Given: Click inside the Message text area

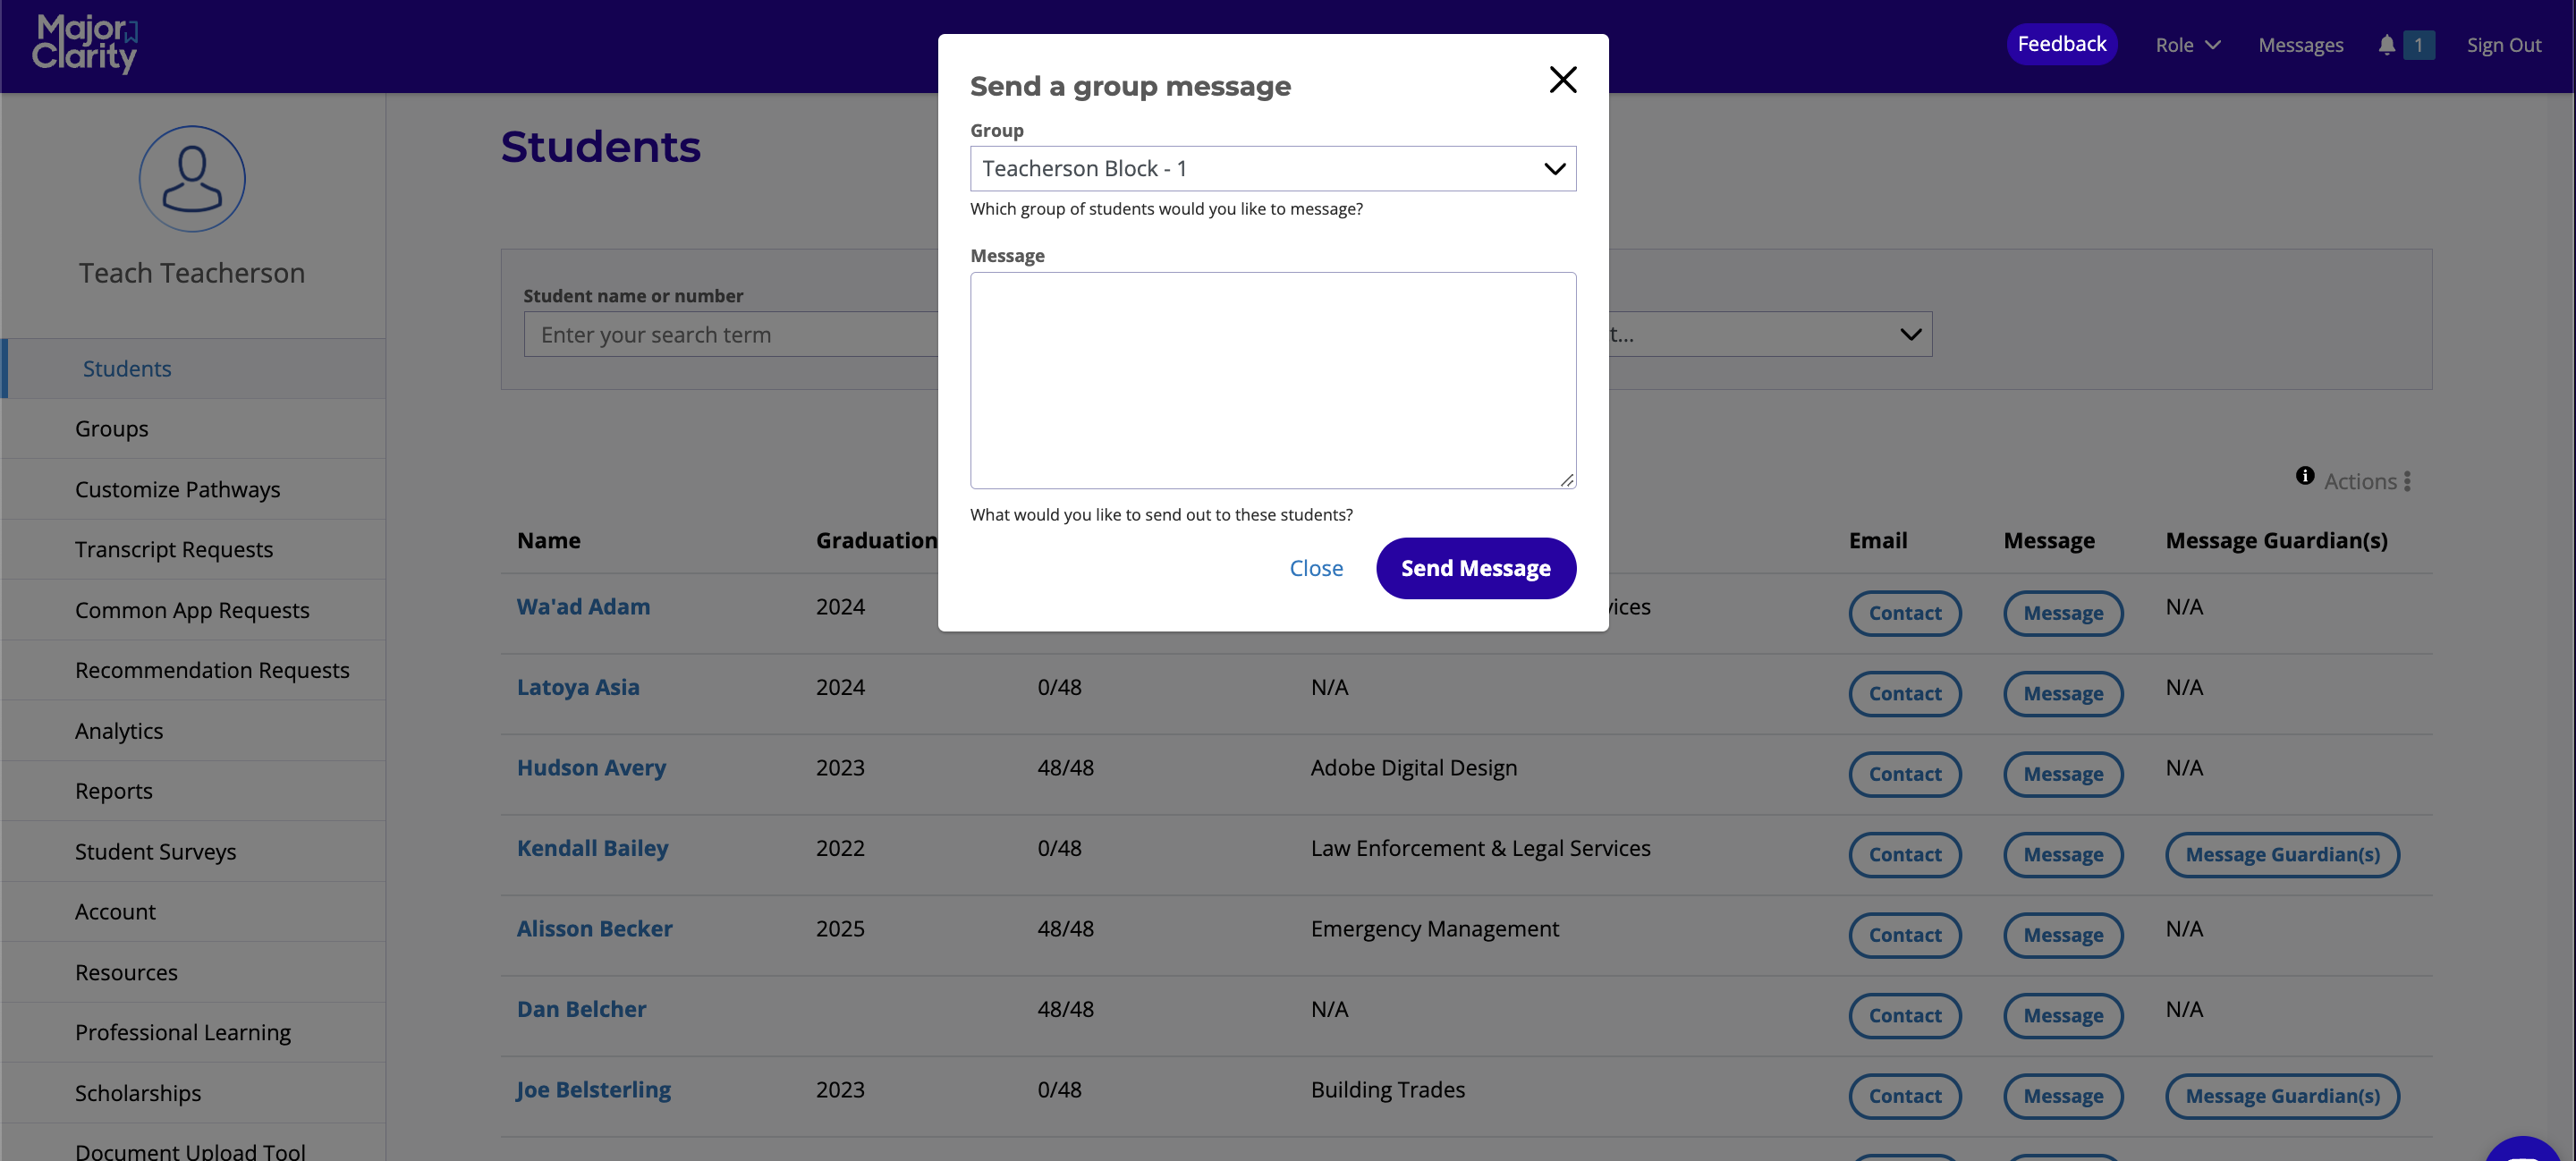Looking at the screenshot, I should (1272, 380).
